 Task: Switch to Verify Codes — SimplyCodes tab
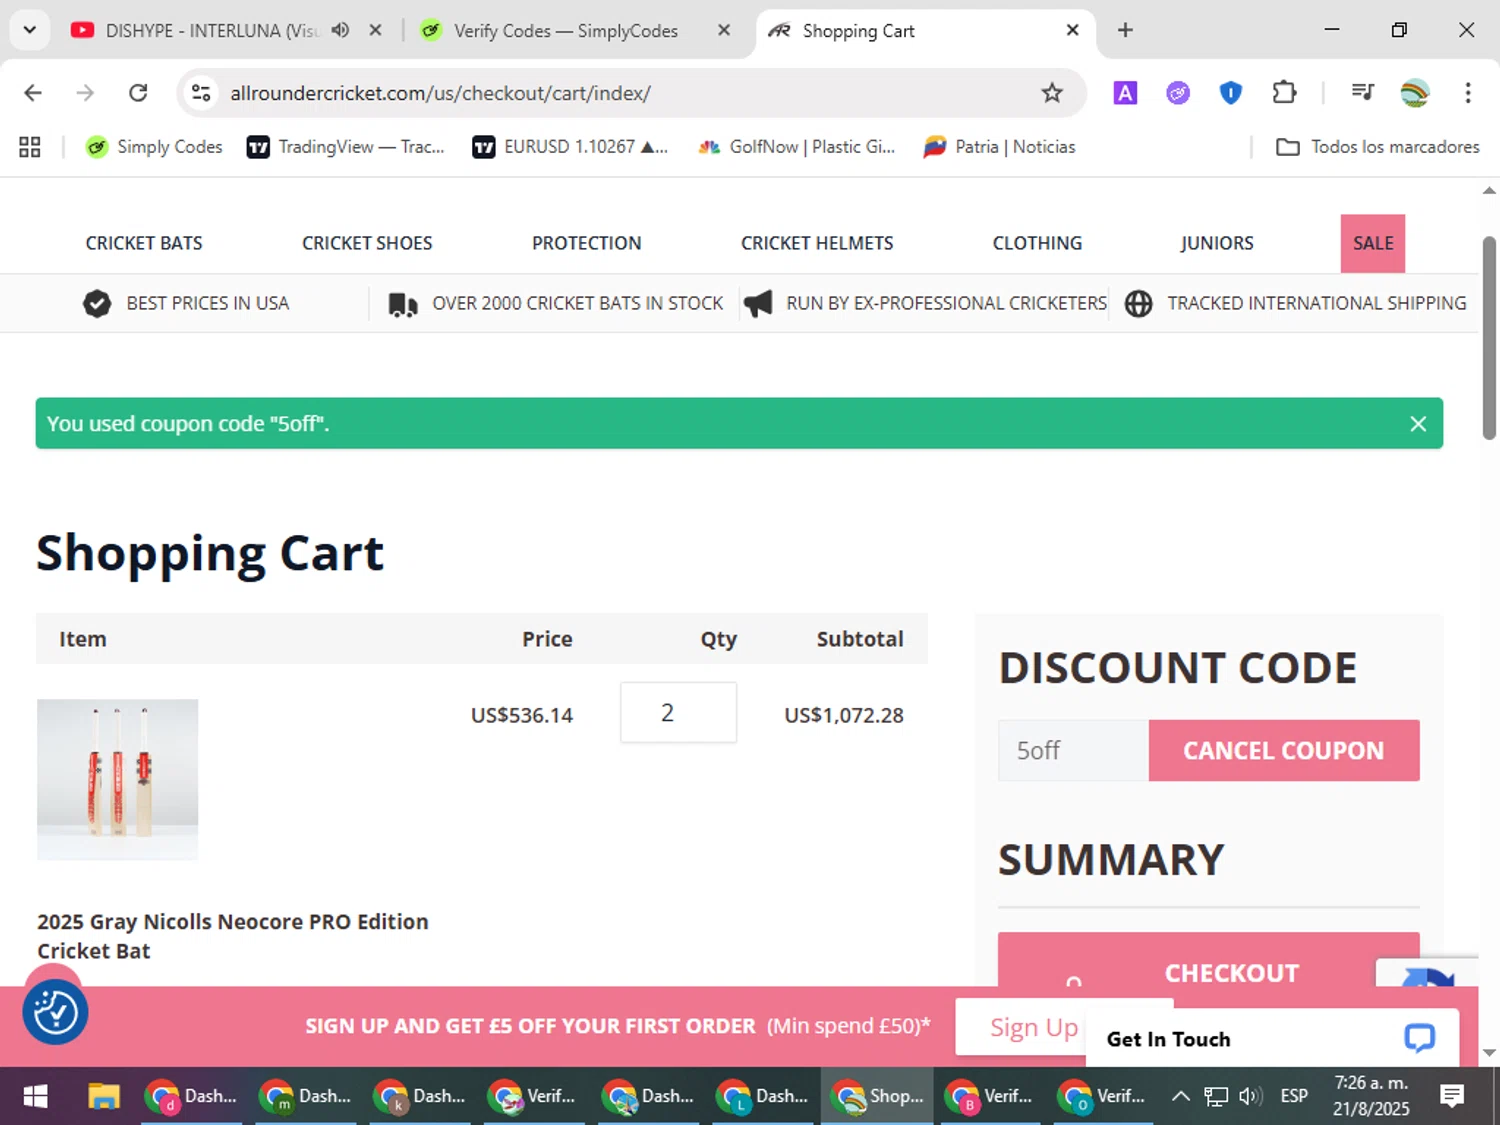[566, 31]
